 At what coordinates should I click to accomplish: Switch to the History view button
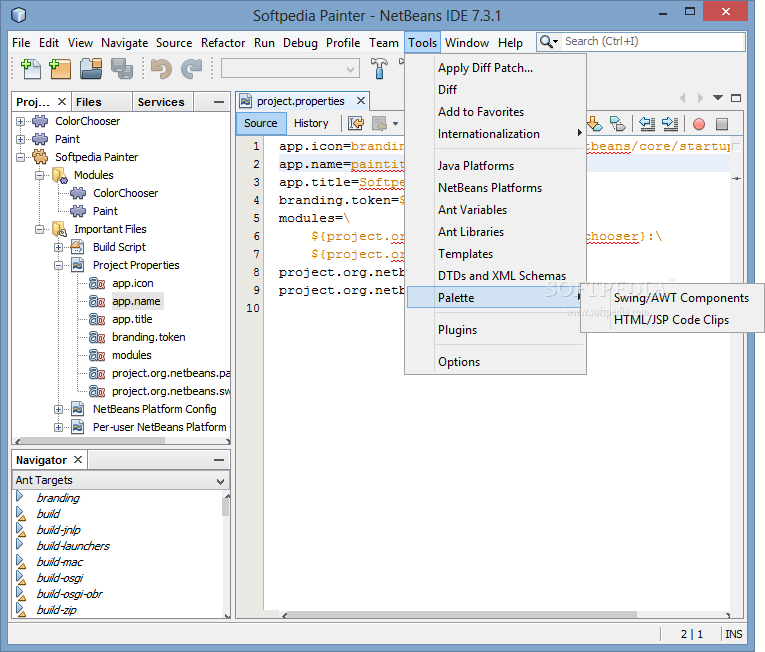(311, 123)
